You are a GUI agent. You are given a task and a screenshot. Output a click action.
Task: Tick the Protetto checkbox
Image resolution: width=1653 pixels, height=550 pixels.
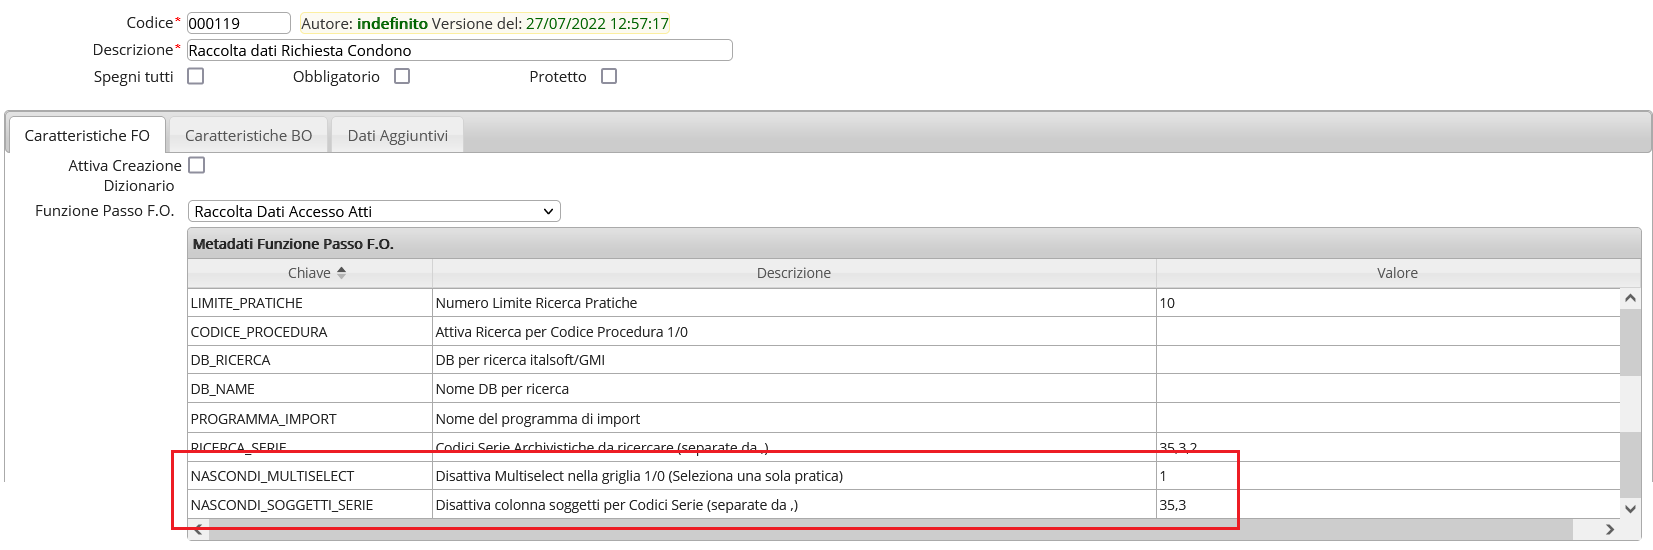pos(609,76)
